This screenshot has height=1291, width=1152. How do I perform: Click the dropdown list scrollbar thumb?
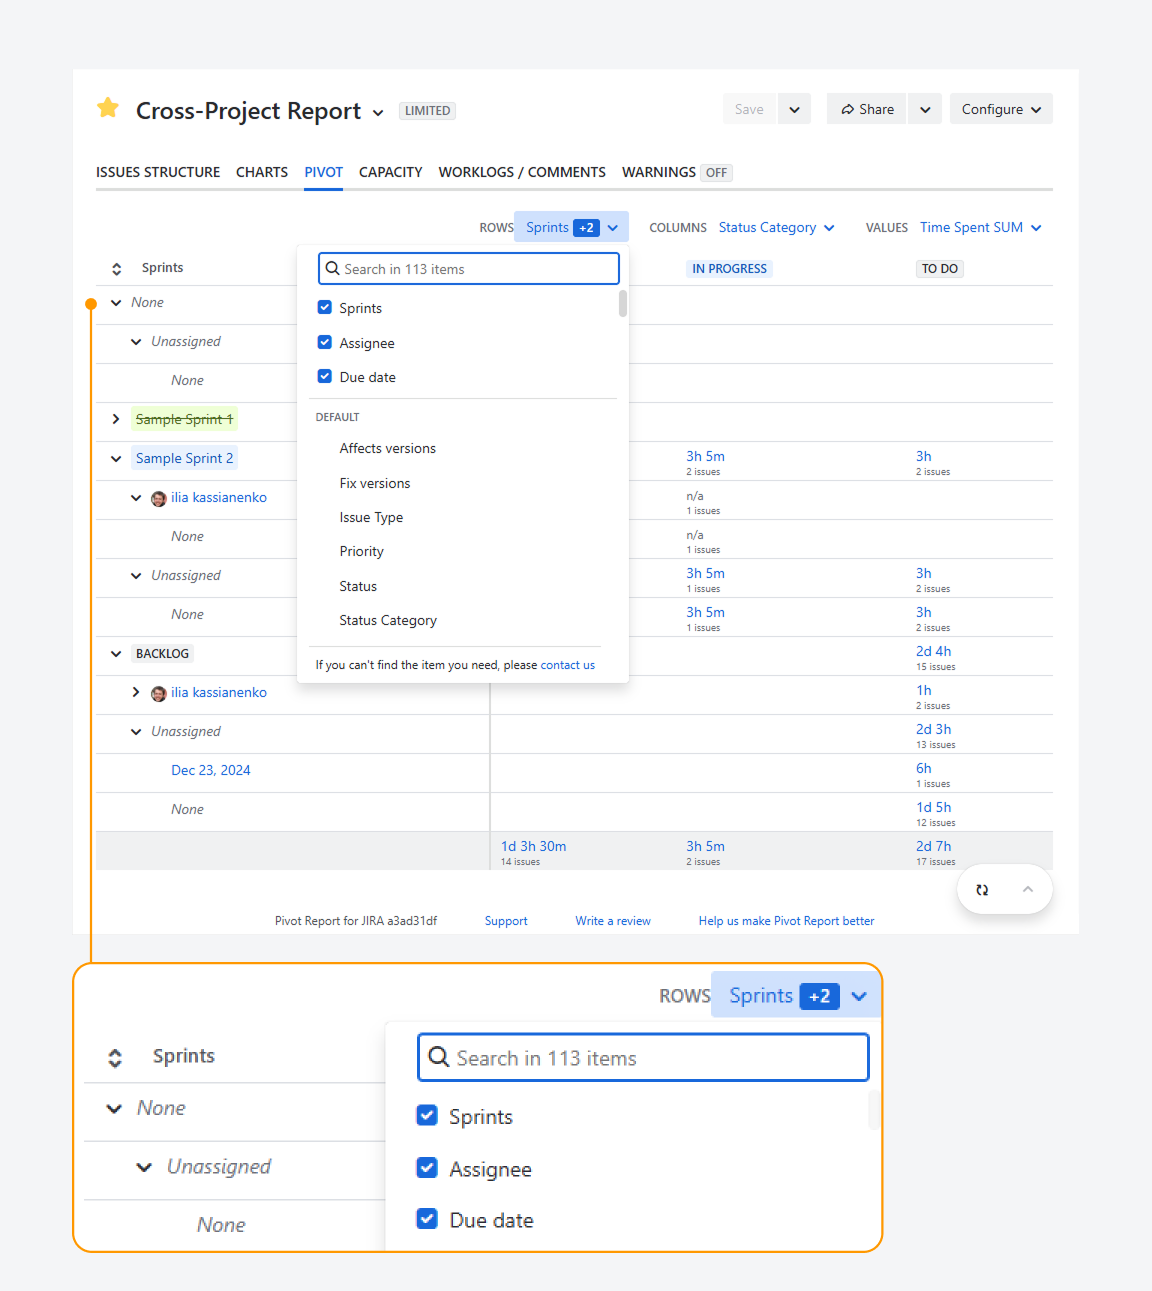pyautogui.click(x=623, y=303)
